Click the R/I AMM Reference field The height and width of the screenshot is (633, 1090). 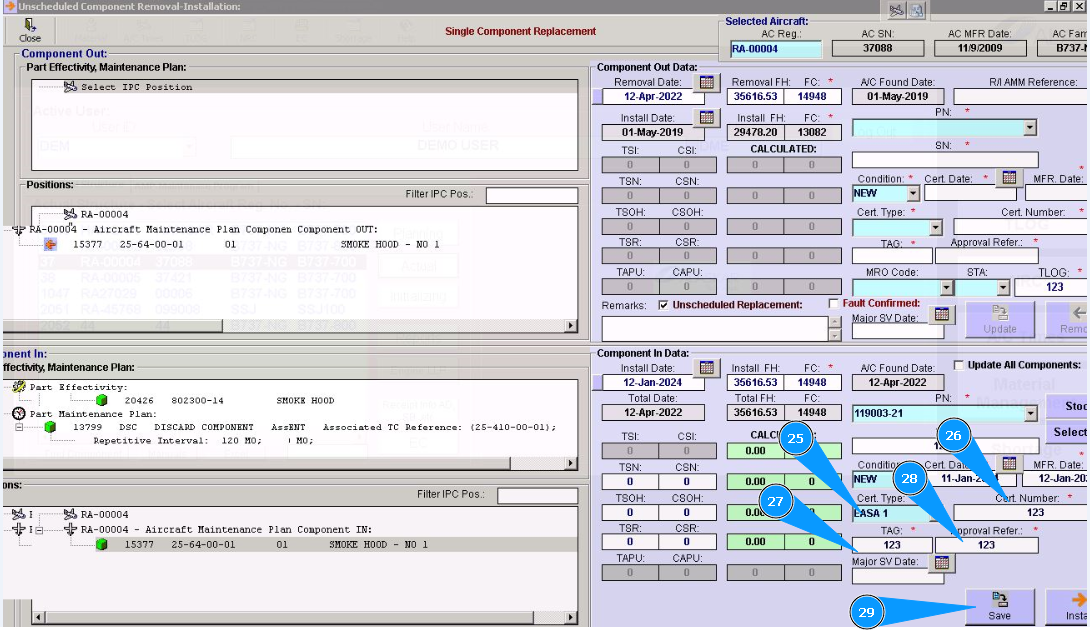click(1020, 97)
